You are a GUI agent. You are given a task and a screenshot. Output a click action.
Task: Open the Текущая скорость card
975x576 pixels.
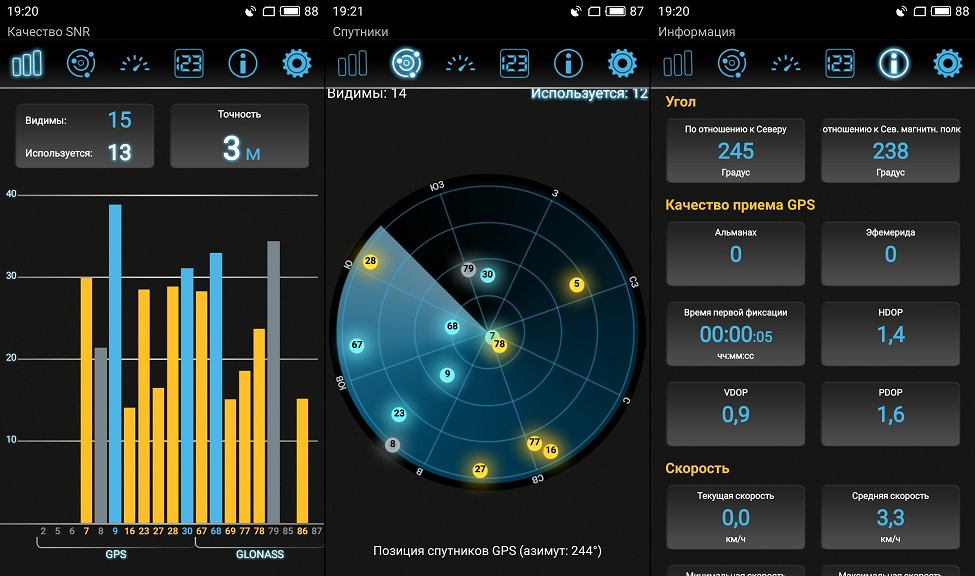[x=736, y=518]
